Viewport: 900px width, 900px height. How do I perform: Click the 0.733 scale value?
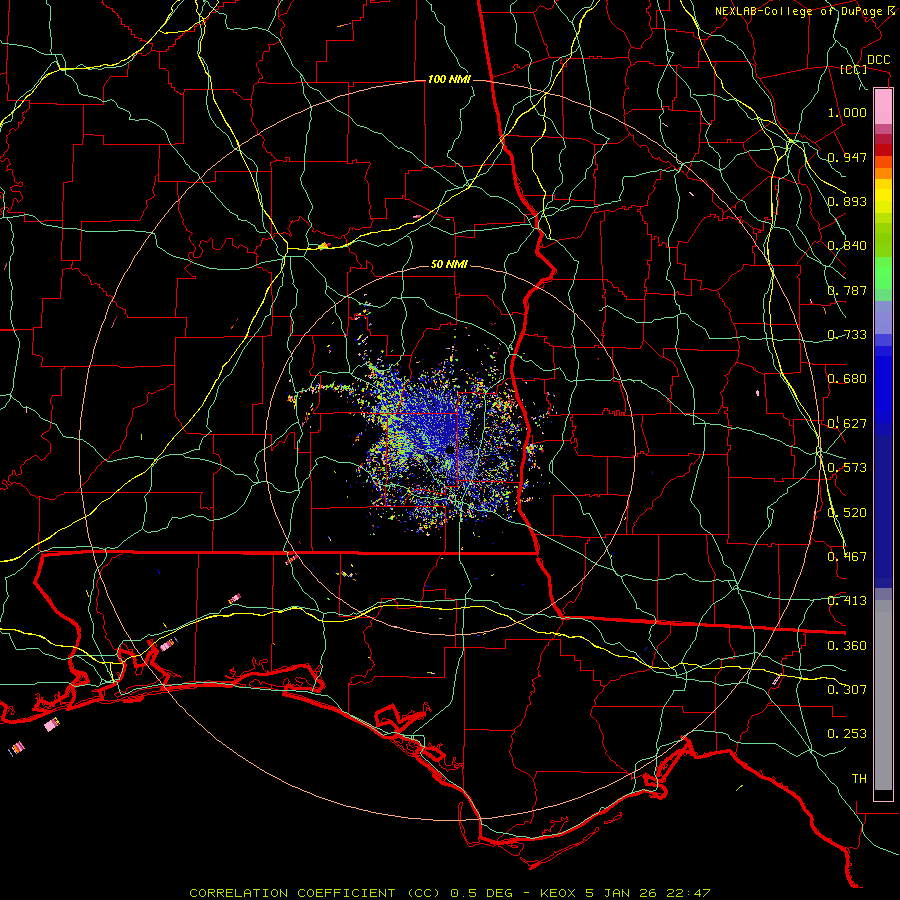tap(847, 335)
